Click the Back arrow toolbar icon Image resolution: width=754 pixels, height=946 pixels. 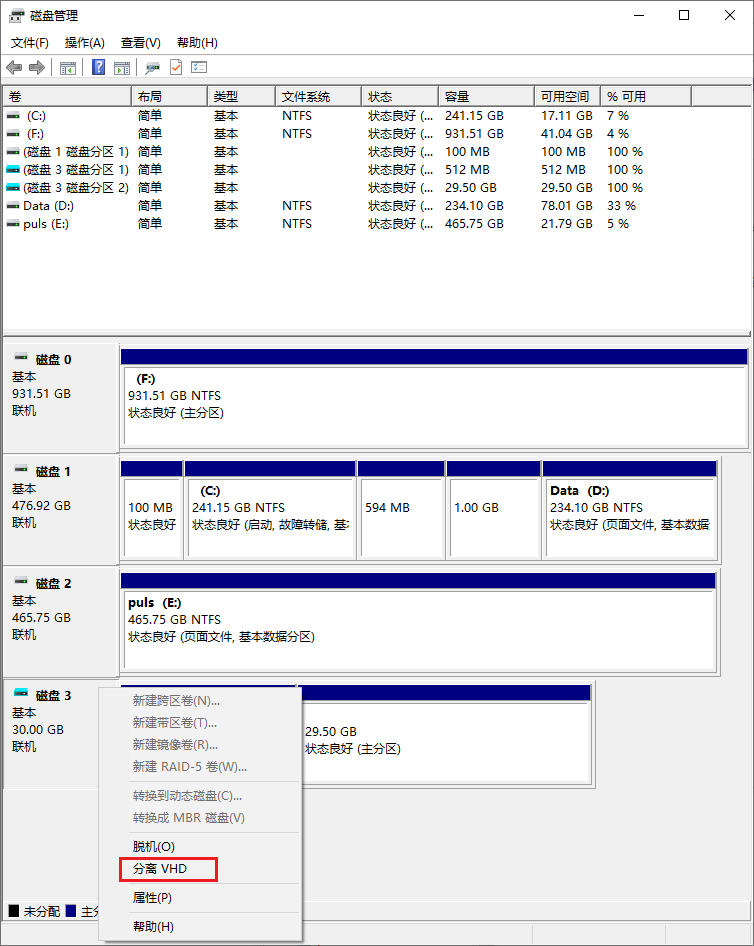[x=14, y=67]
